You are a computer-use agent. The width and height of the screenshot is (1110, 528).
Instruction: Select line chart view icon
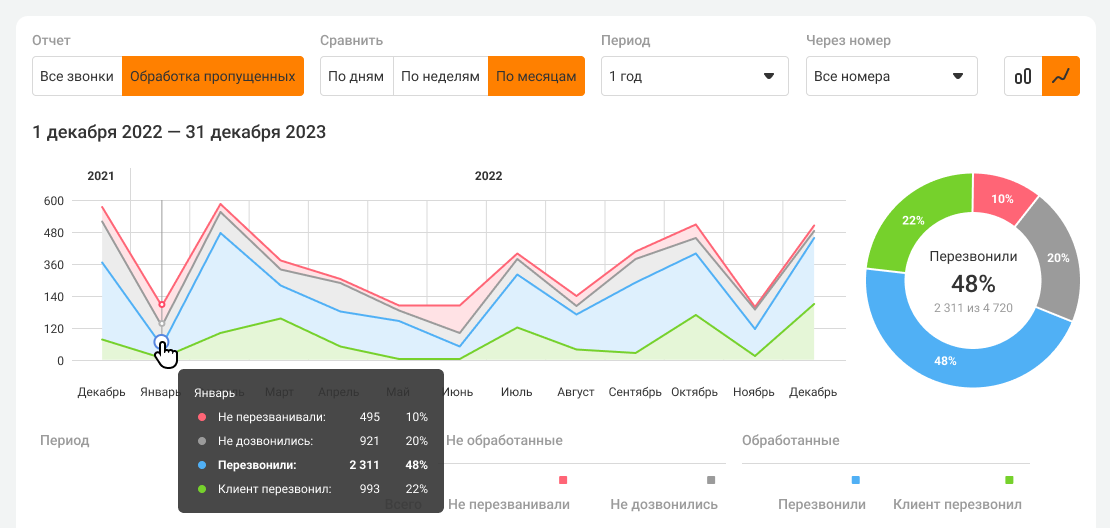[x=1061, y=76]
